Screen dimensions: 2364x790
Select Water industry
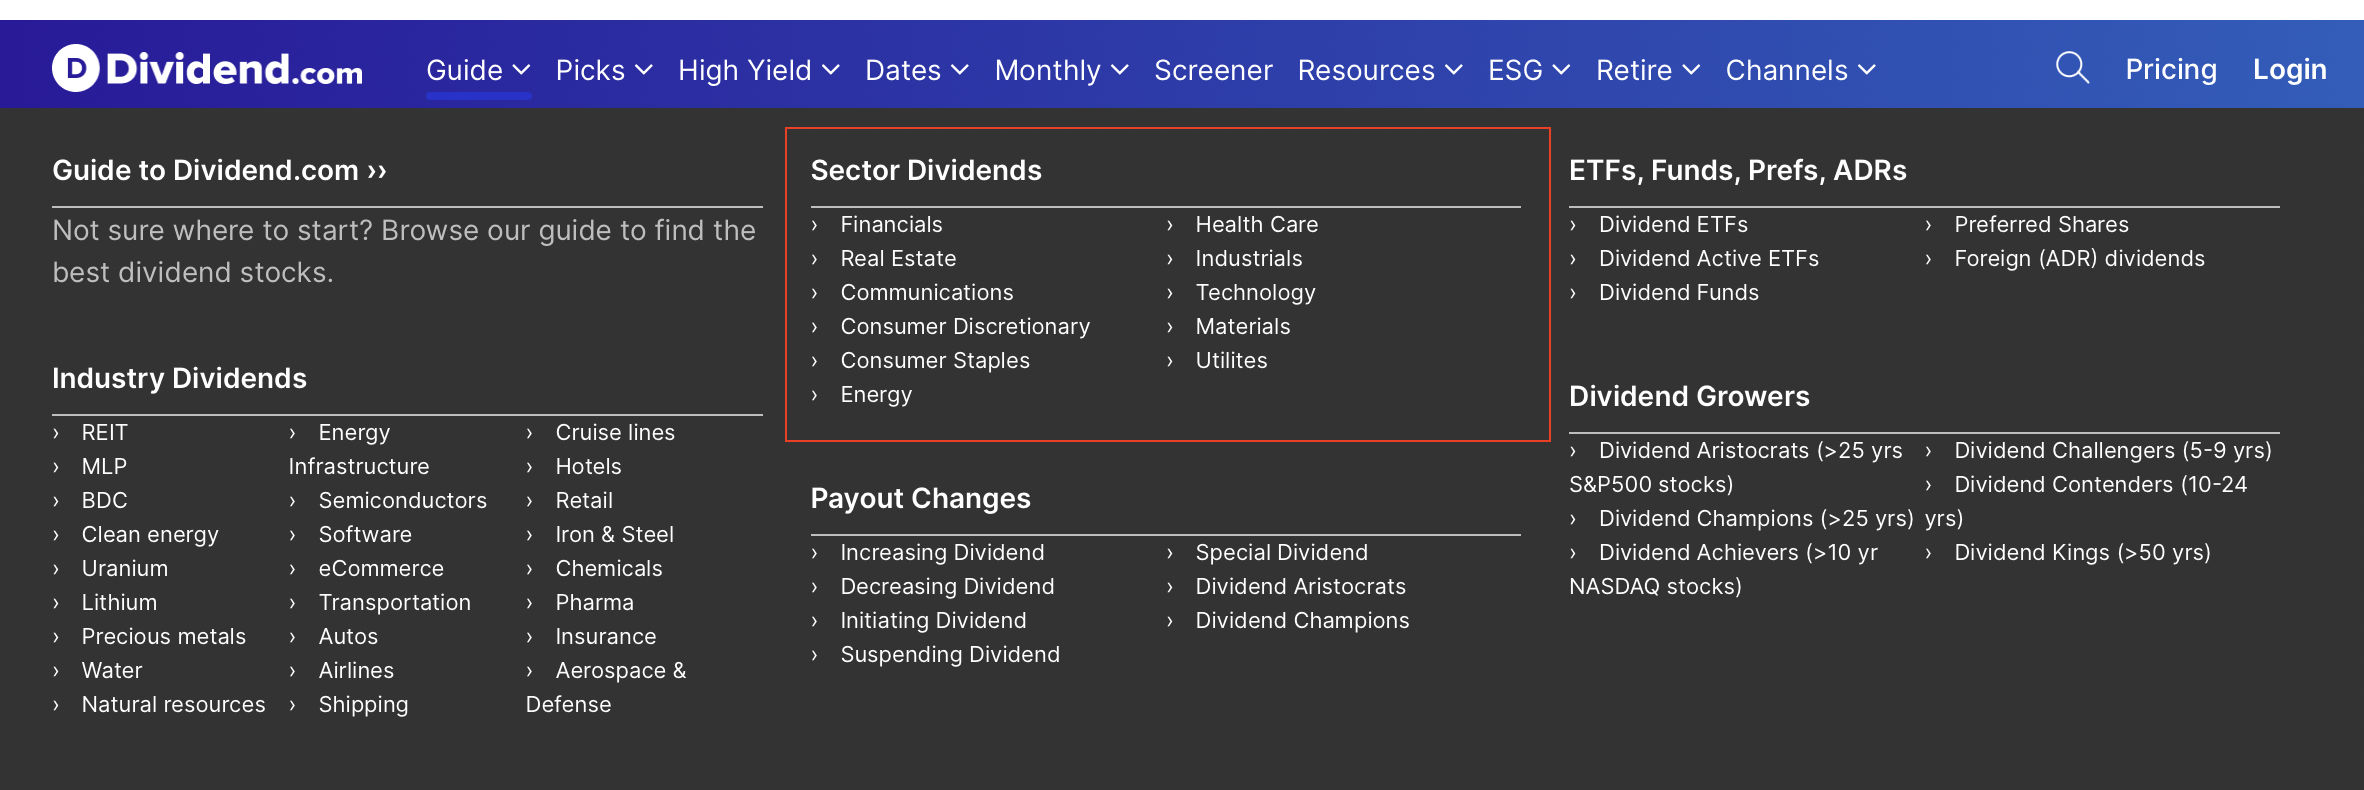click(112, 670)
